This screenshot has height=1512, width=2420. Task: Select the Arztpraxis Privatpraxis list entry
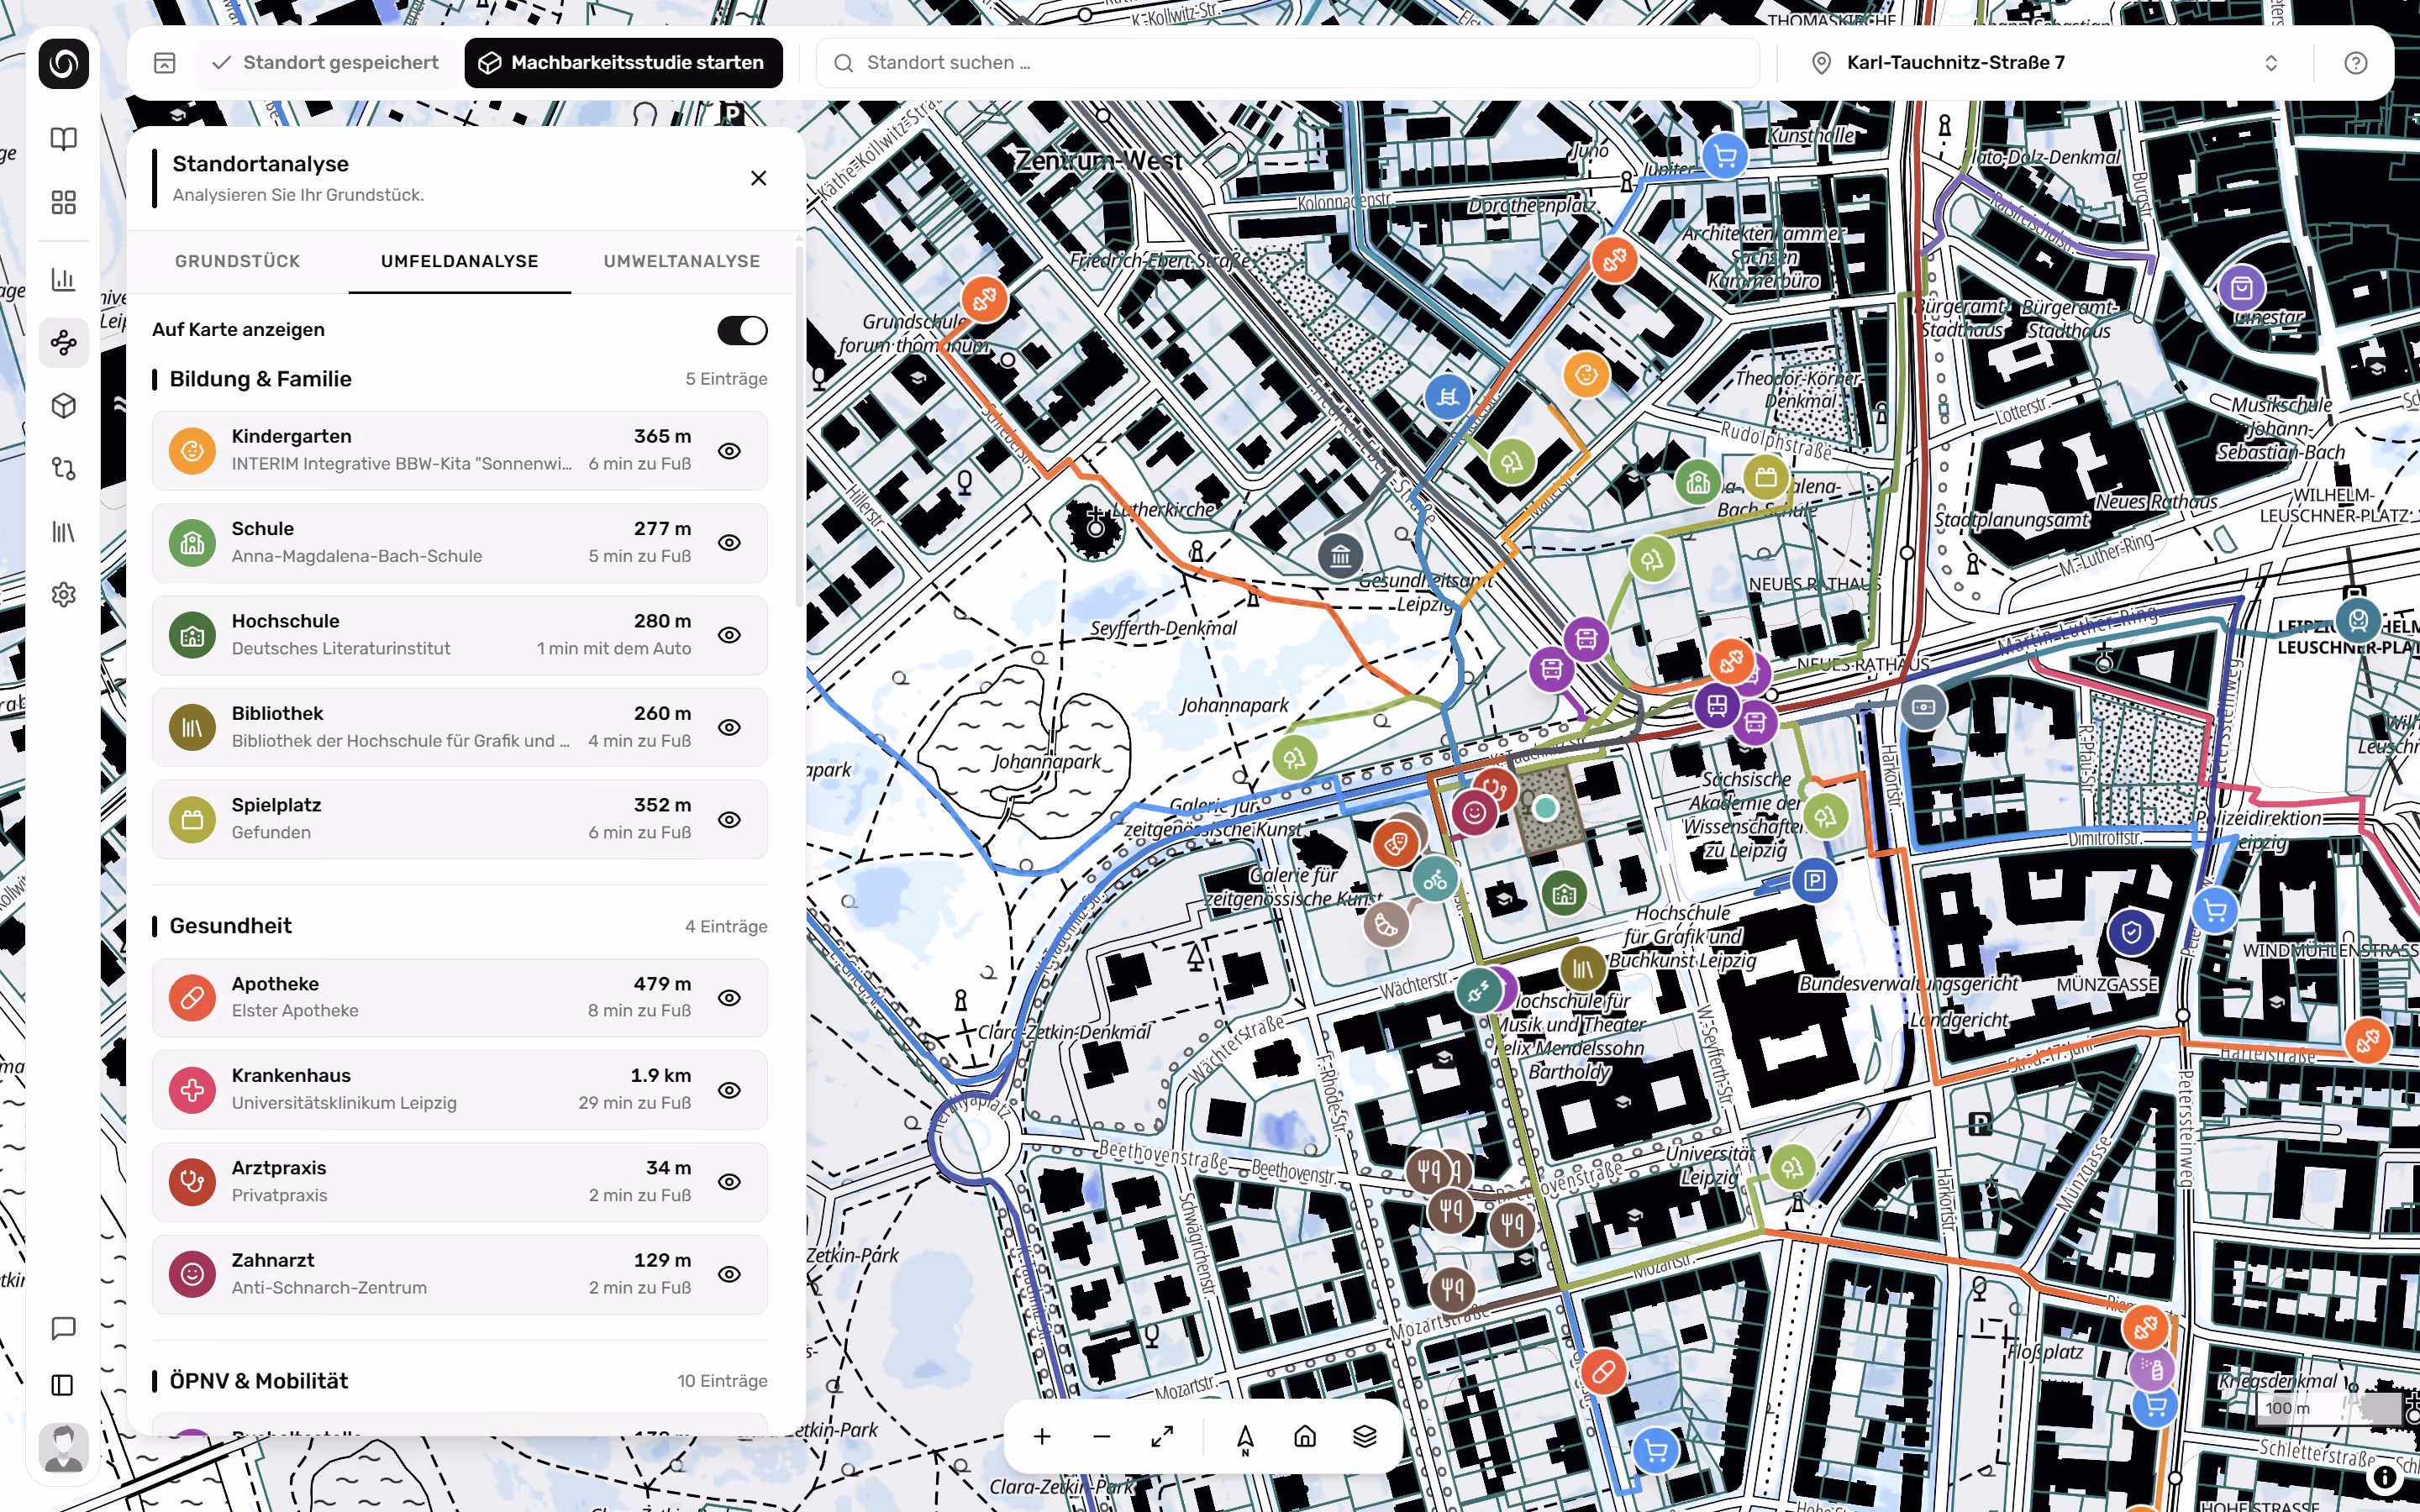pyautogui.click(x=460, y=1182)
